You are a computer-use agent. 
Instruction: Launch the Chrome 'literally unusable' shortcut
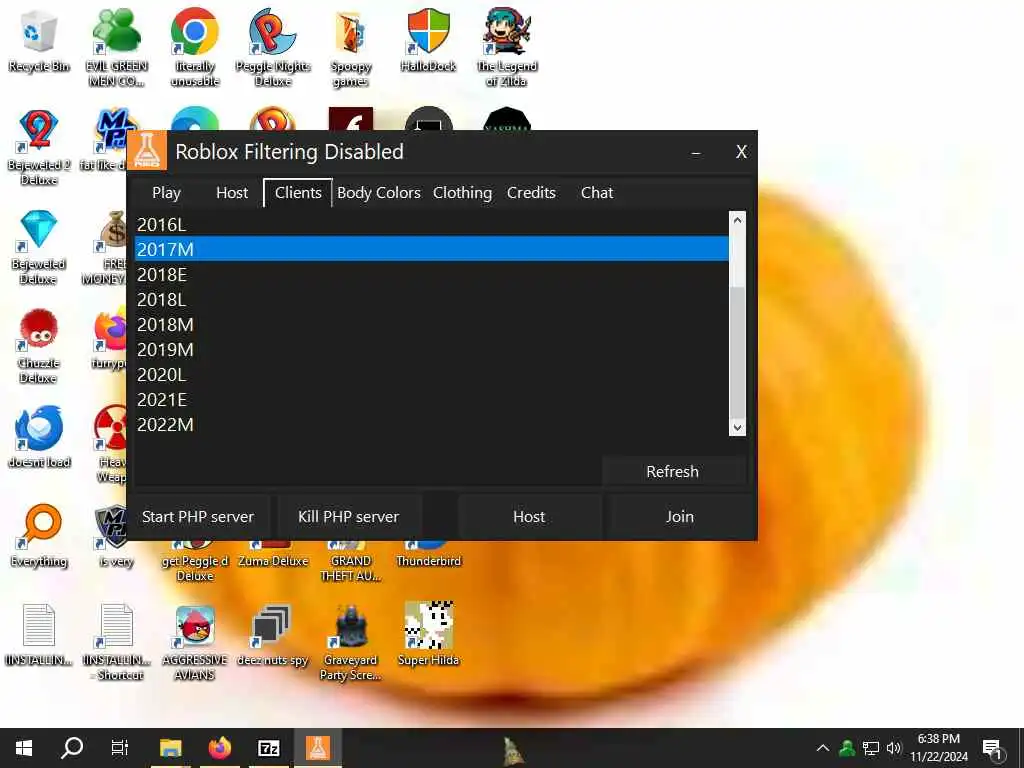pos(195,47)
